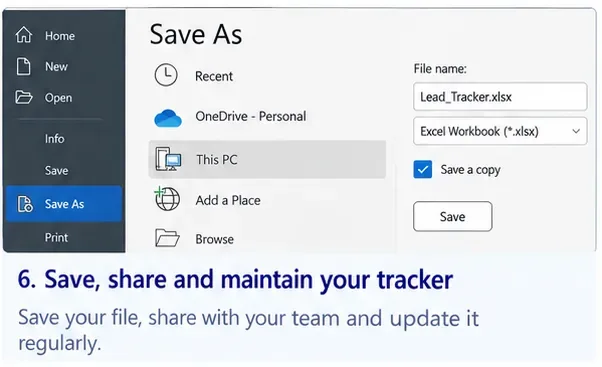This screenshot has height=367, width=602.
Task: Click the Save As document icon
Action: tap(25, 204)
